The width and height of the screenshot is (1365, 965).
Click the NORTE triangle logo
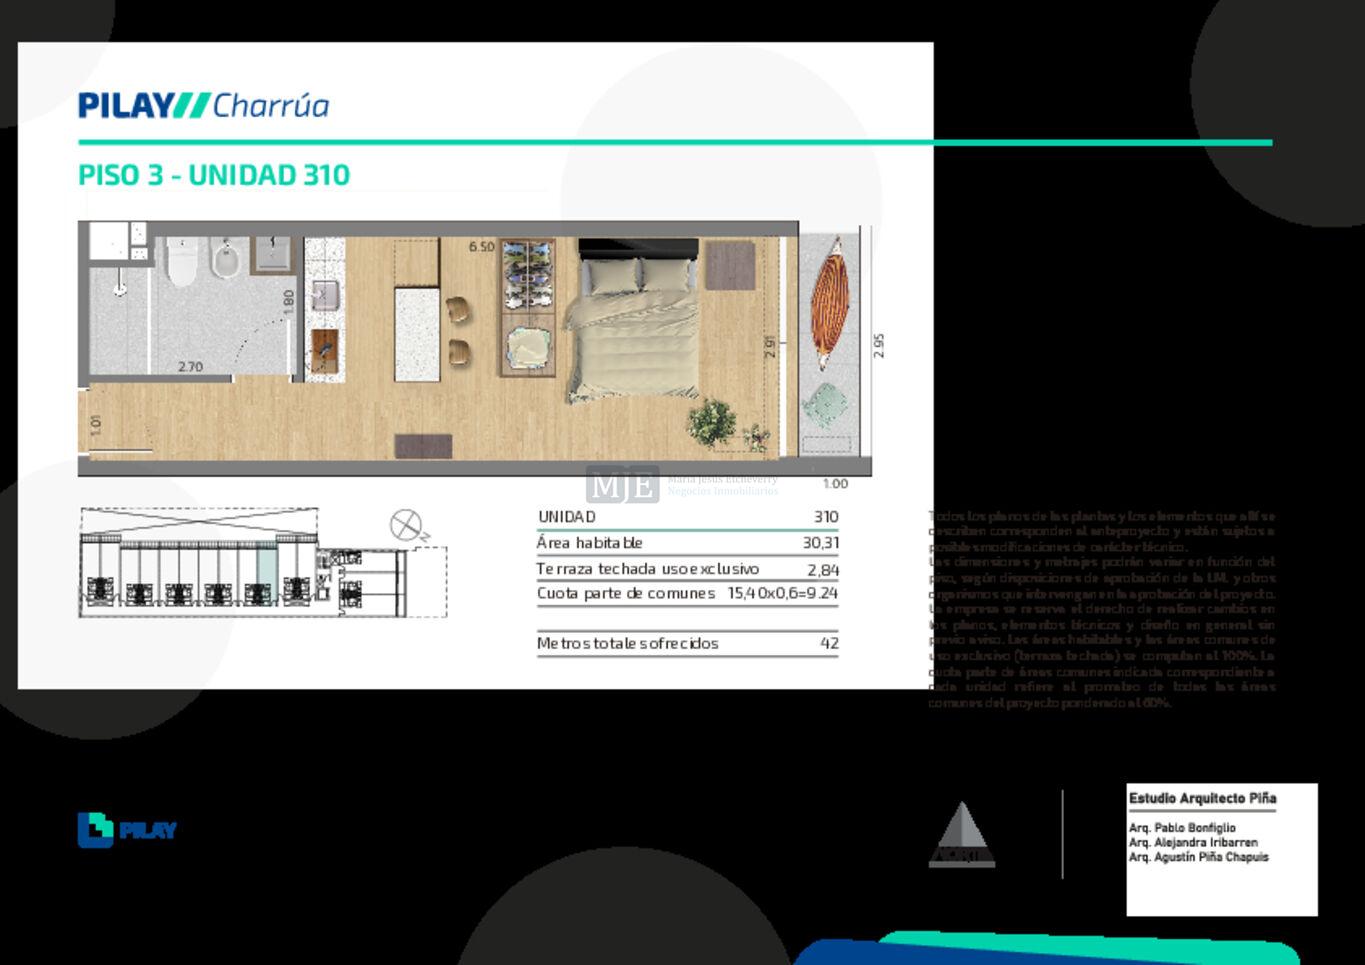(x=961, y=834)
